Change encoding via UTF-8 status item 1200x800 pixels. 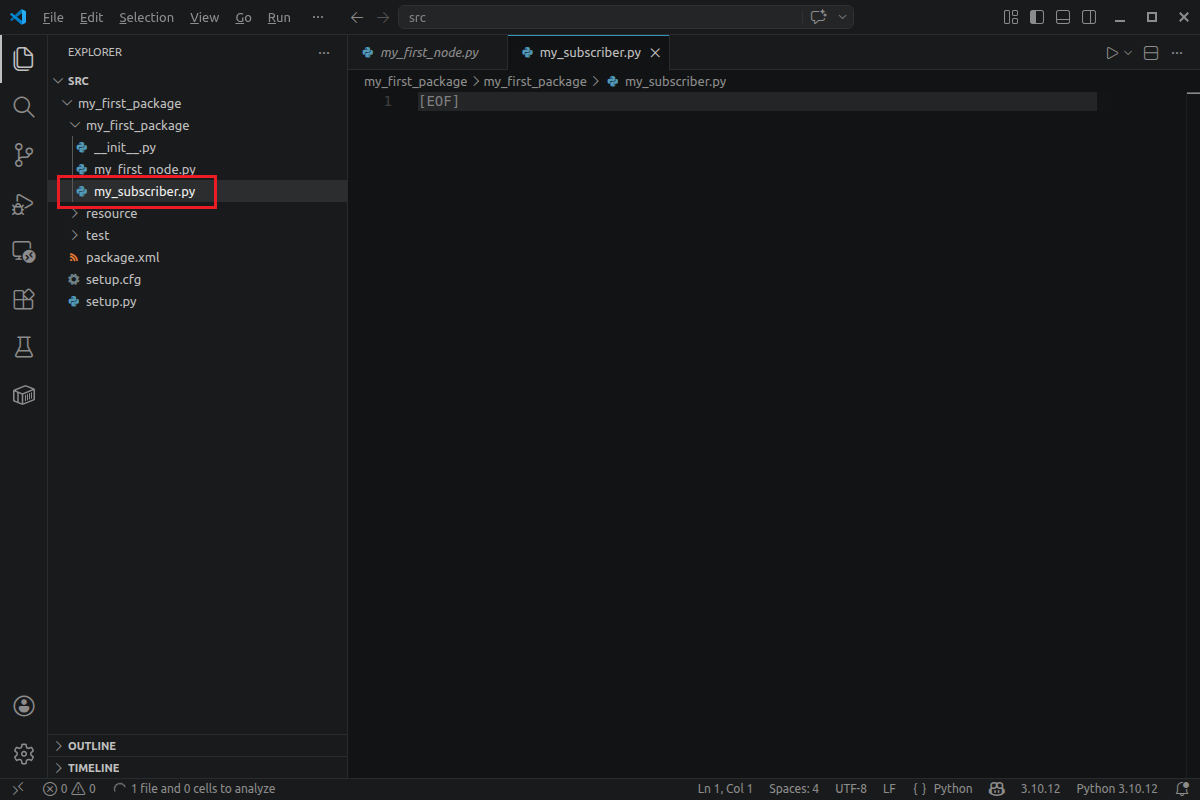click(x=851, y=789)
